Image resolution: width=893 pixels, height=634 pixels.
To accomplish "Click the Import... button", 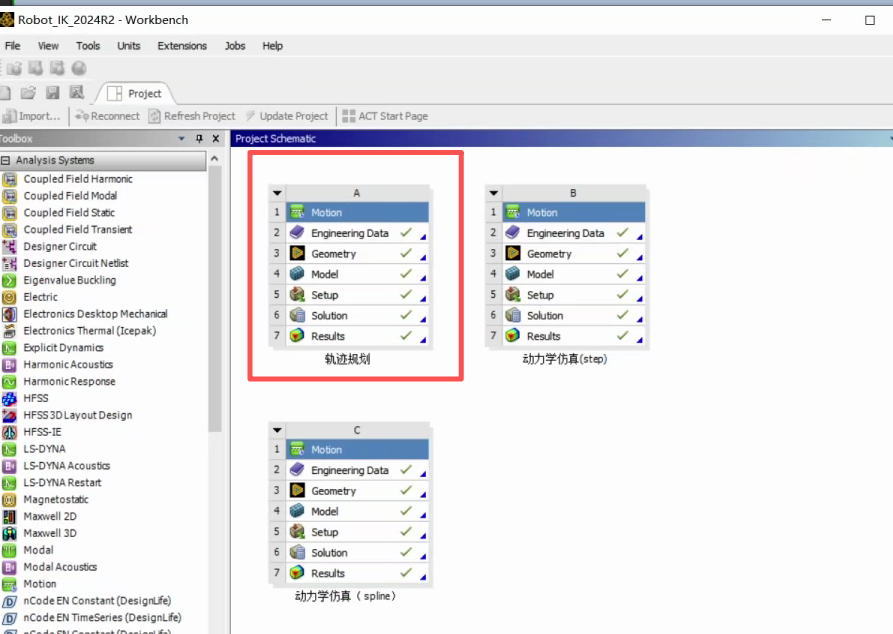I will pos(32,116).
